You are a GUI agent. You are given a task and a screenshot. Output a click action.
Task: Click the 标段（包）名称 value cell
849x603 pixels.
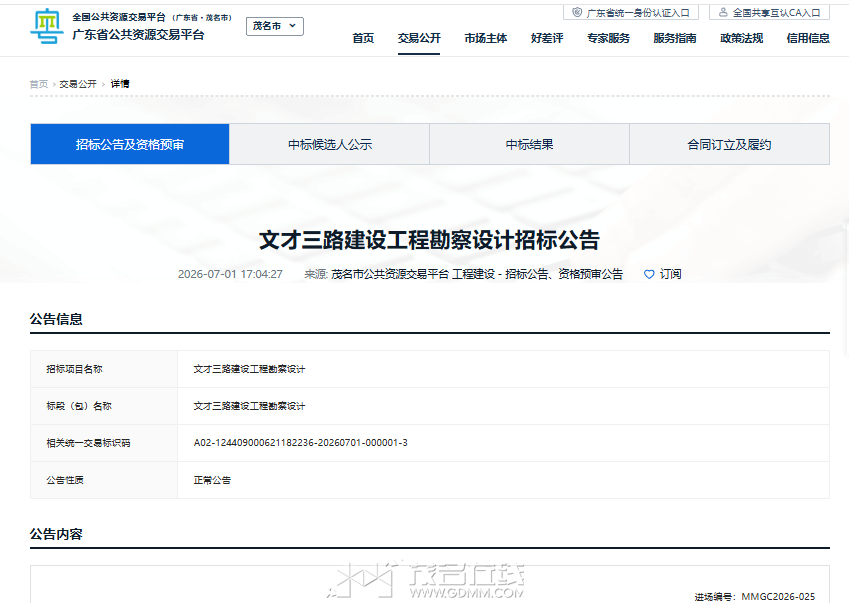504,406
